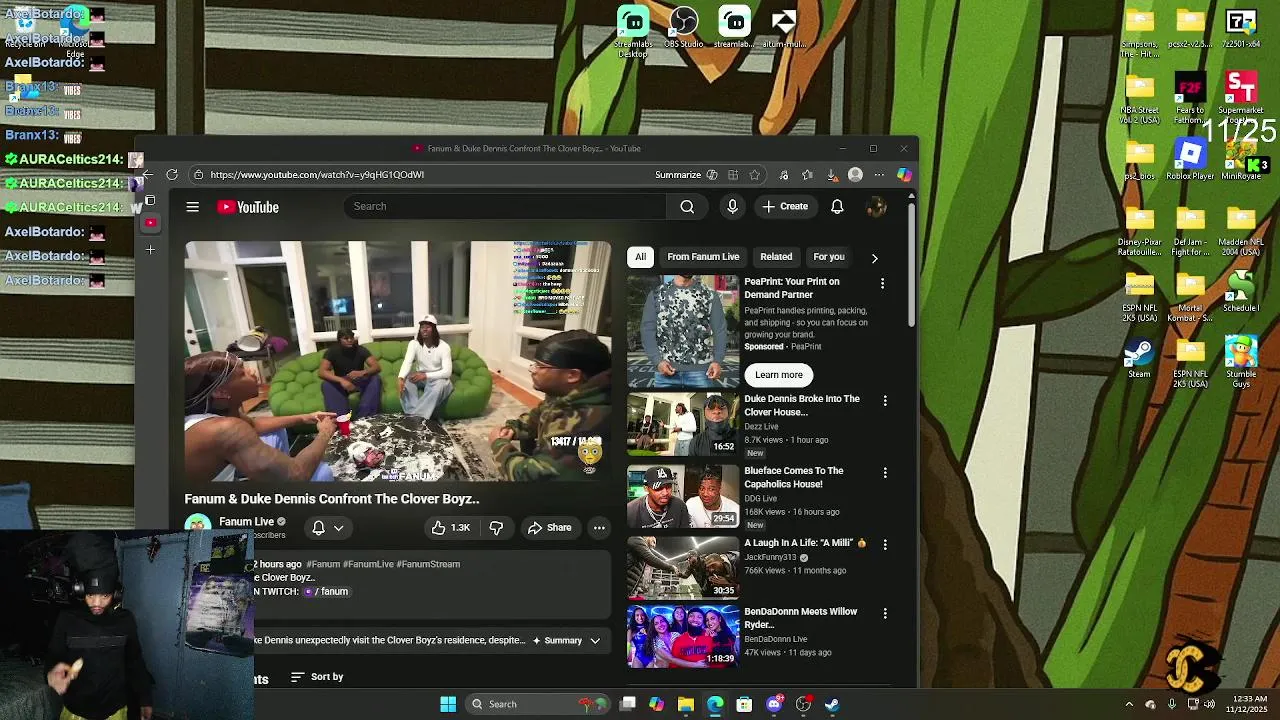1280x720 pixels.
Task: Dislike the Fanum video
Action: [496, 527]
